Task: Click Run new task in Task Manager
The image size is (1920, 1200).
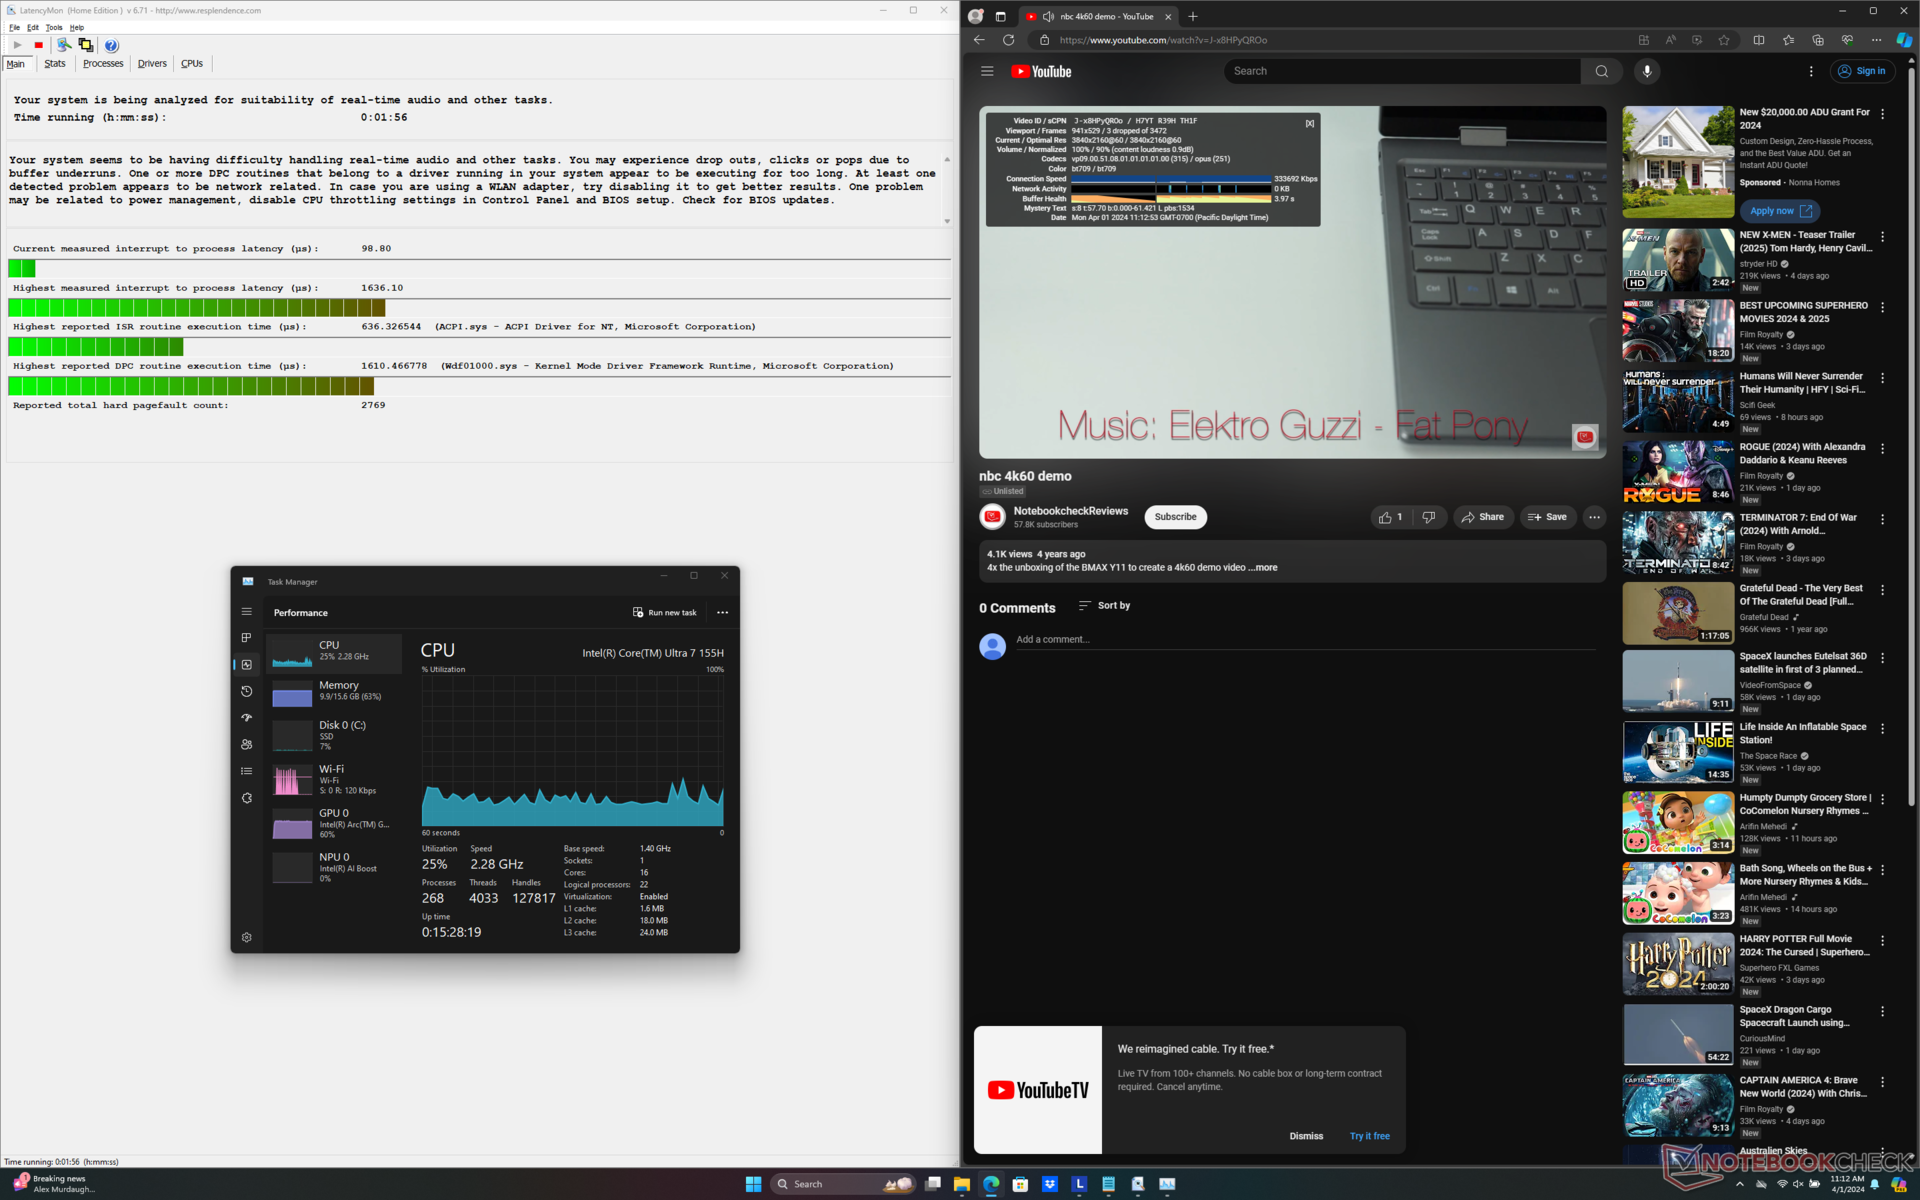Action: click(x=664, y=613)
